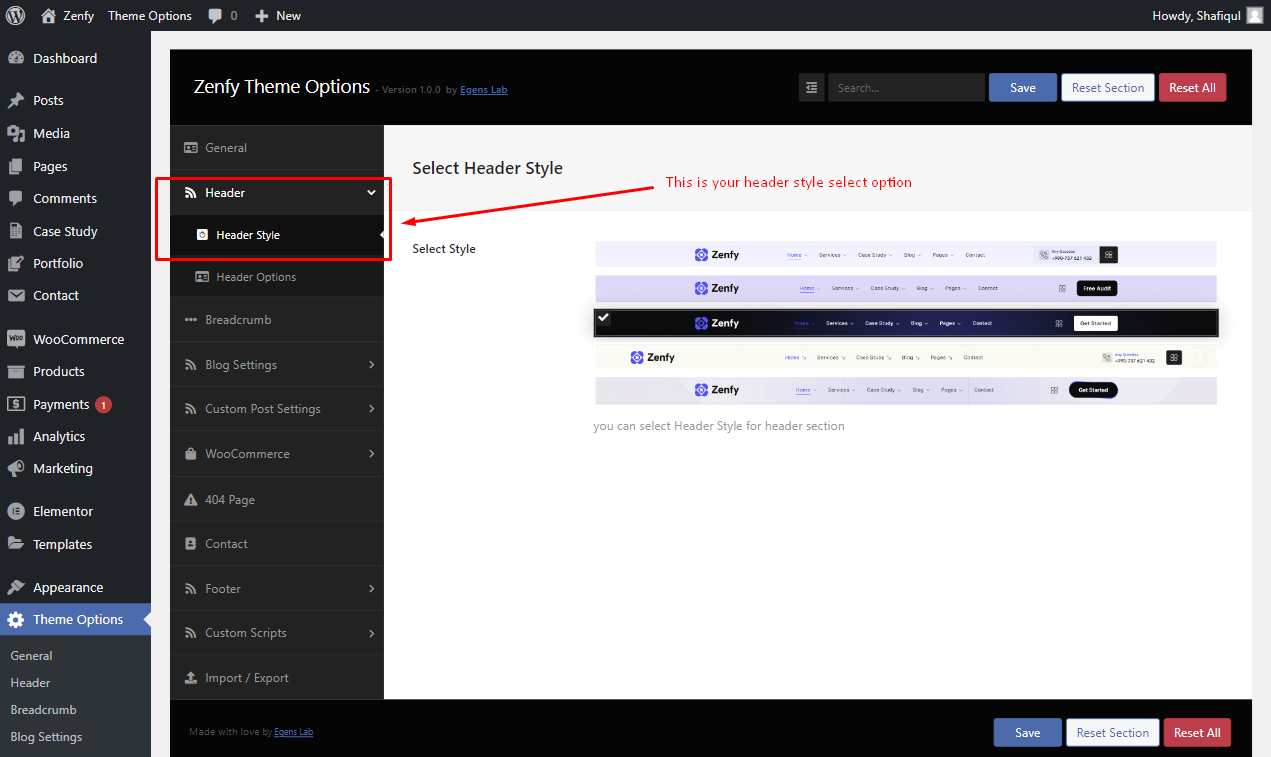Click the Marketing megaphone icon

coord(16,468)
